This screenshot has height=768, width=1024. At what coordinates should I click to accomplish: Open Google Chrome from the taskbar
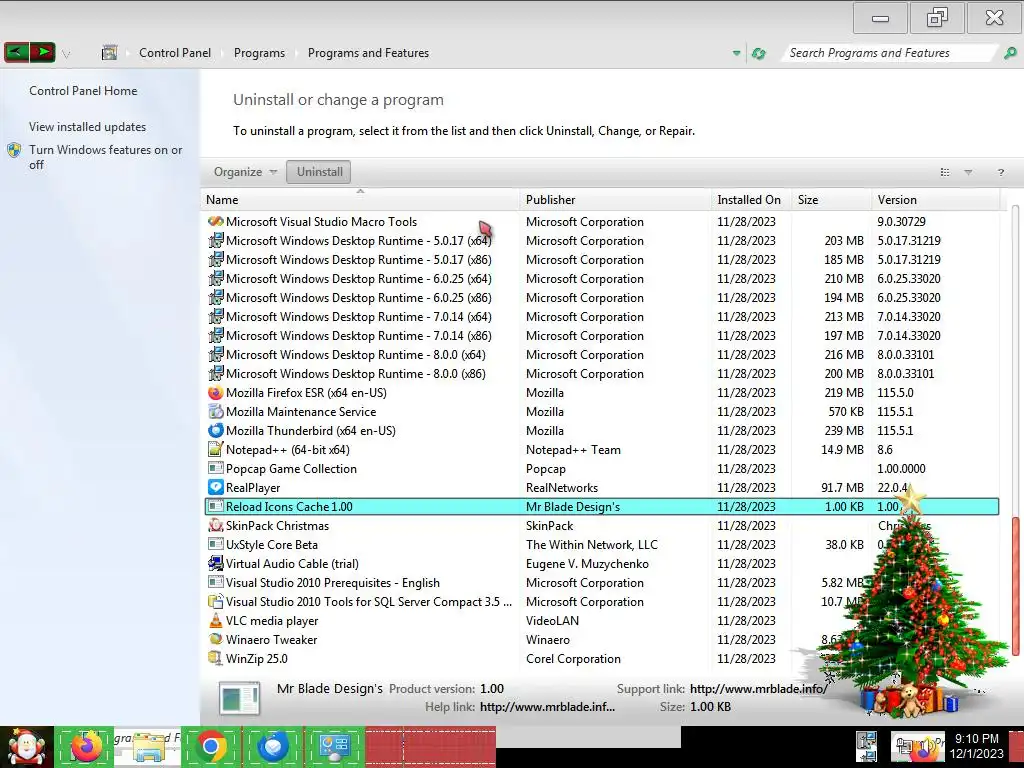tap(210, 746)
